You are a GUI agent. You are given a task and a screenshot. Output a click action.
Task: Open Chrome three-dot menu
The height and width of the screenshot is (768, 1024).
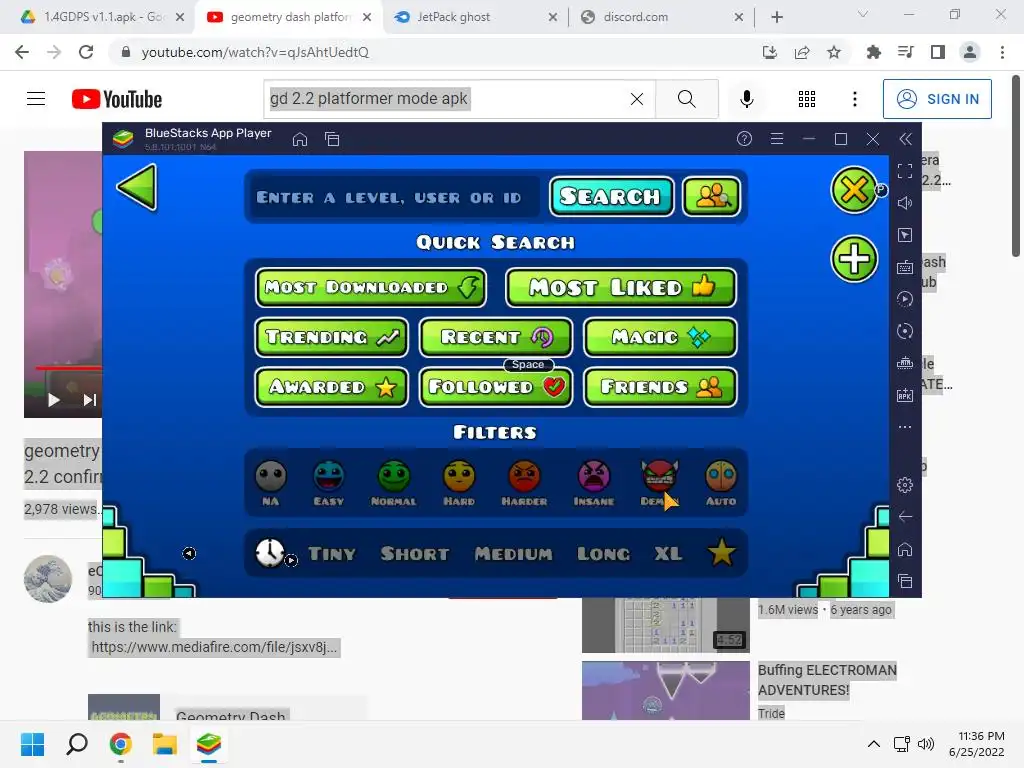point(1002,52)
